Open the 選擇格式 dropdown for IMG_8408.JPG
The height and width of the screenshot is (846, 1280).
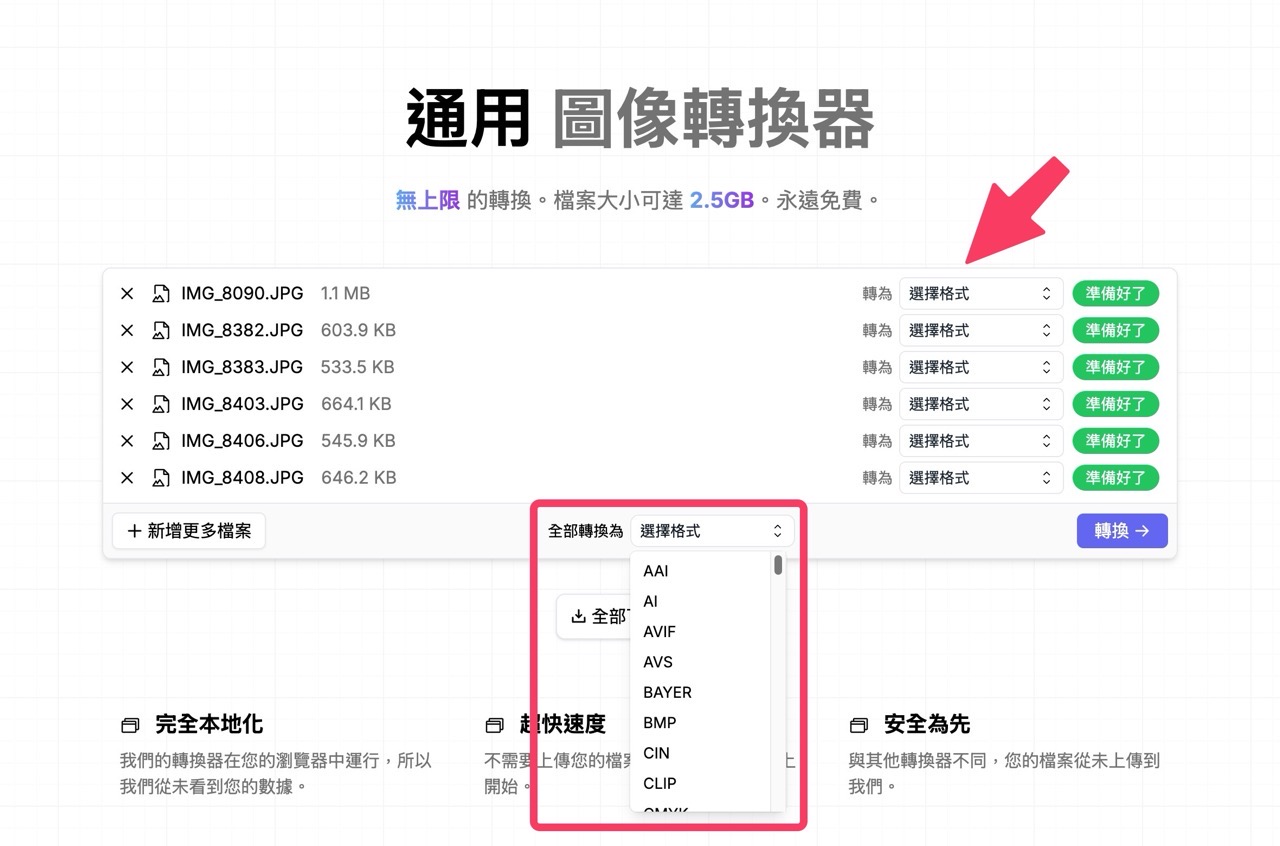pyautogui.click(x=981, y=478)
